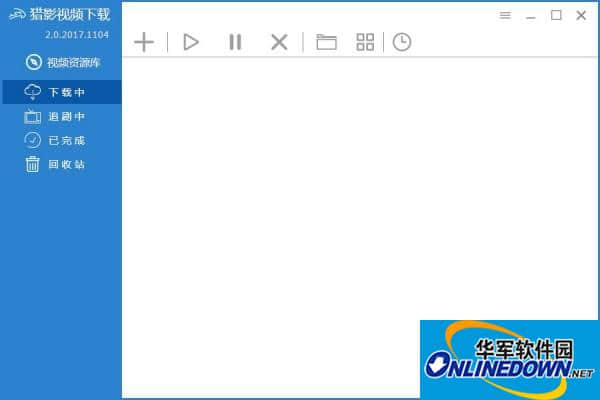Minimize the application window
This screenshot has height=400, width=600.
pyautogui.click(x=531, y=16)
